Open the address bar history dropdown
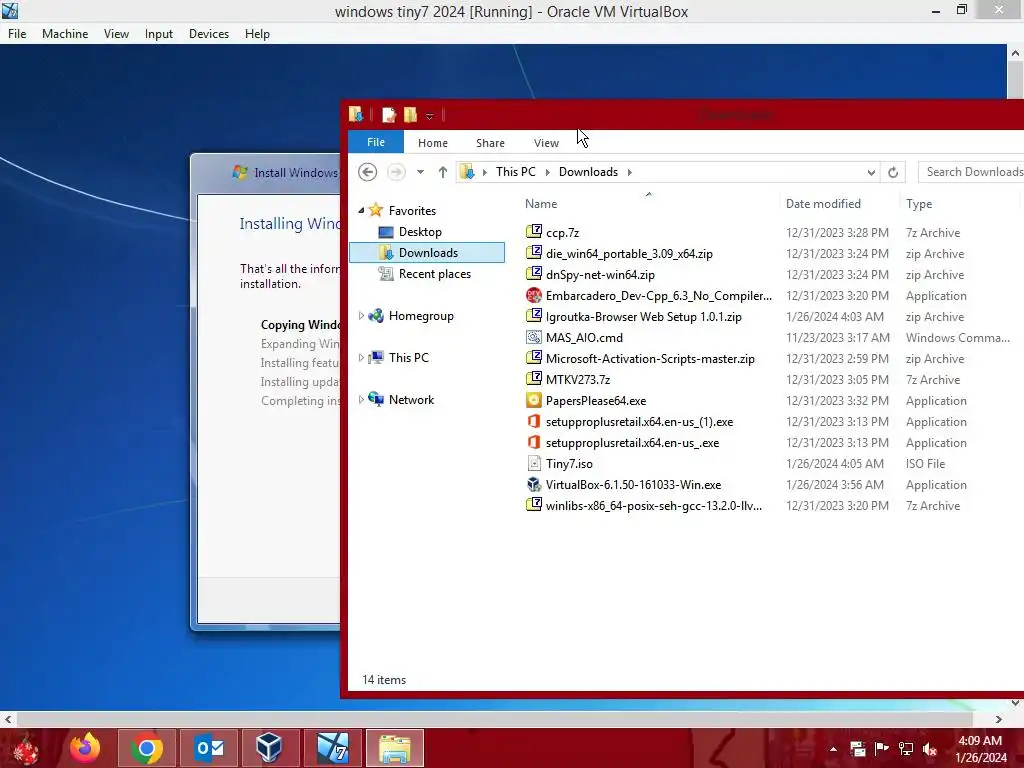1024x768 pixels. 871,172
